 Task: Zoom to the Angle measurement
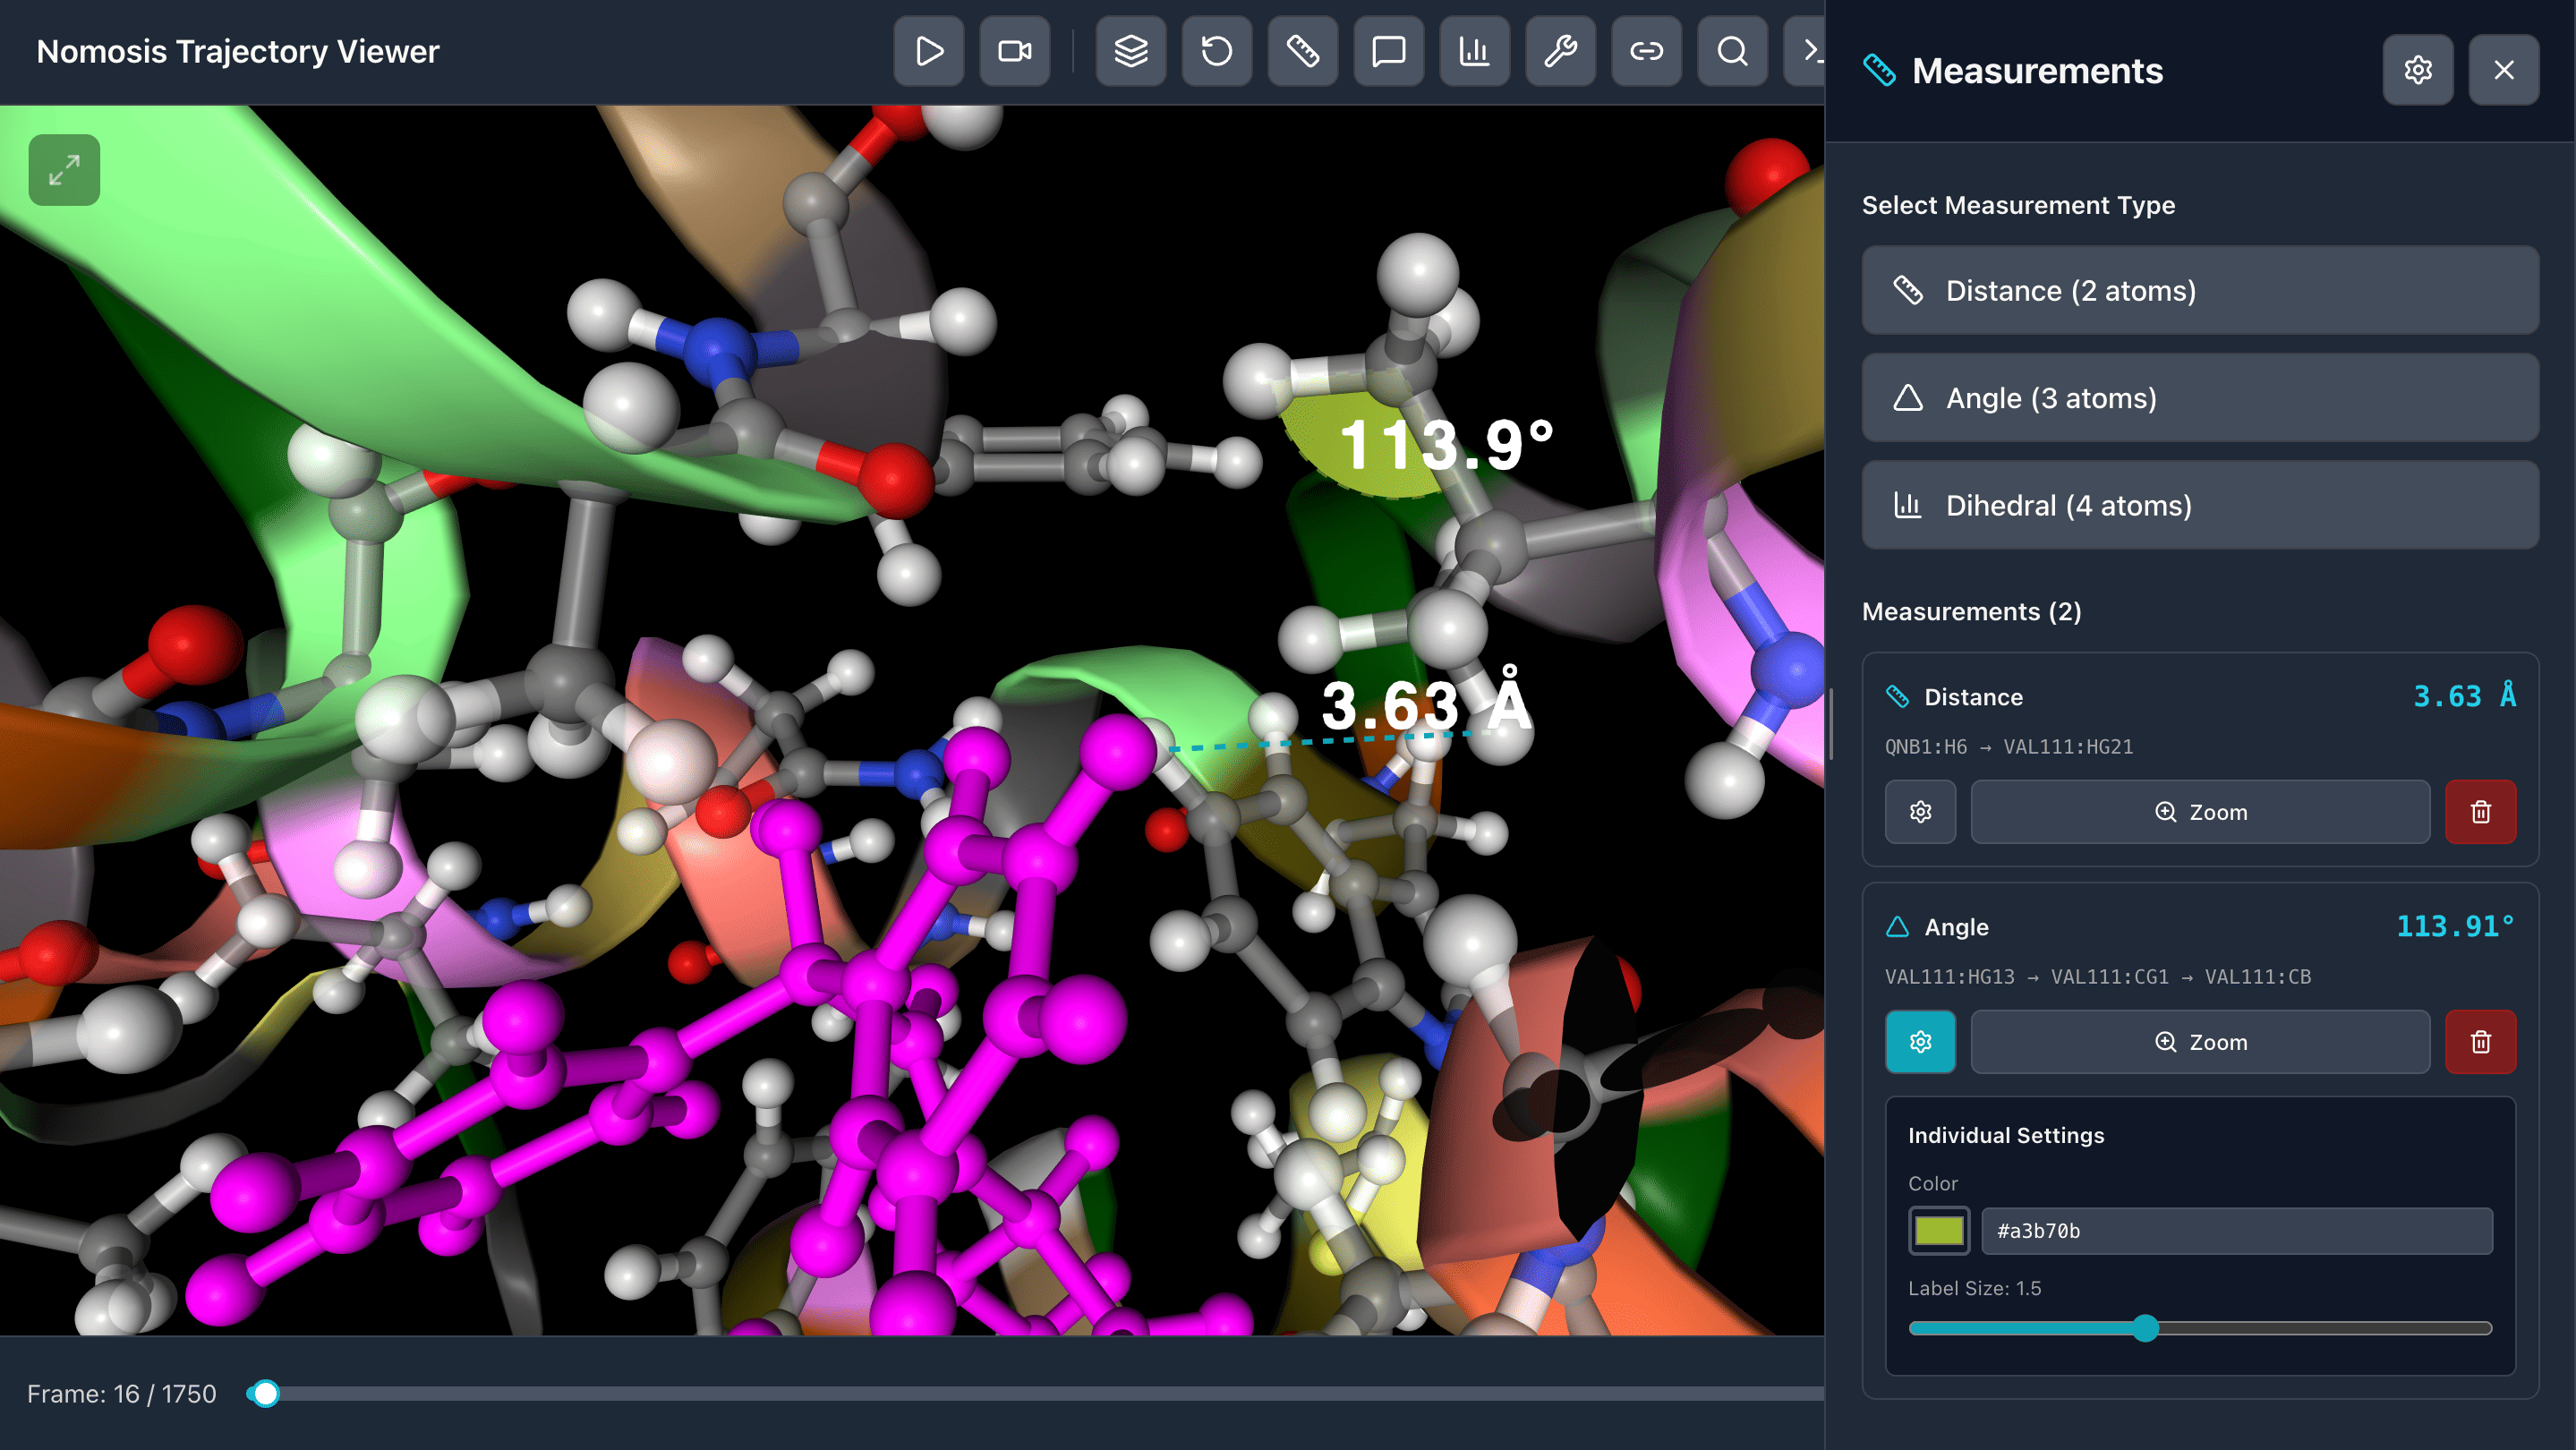click(x=2199, y=1042)
